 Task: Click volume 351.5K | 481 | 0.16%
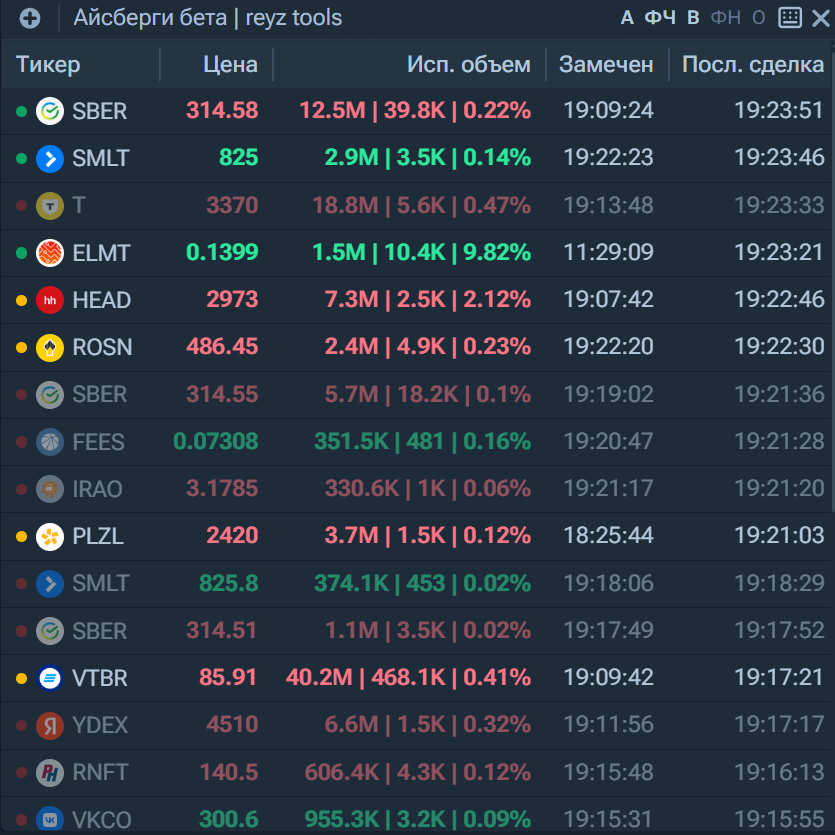(423, 441)
